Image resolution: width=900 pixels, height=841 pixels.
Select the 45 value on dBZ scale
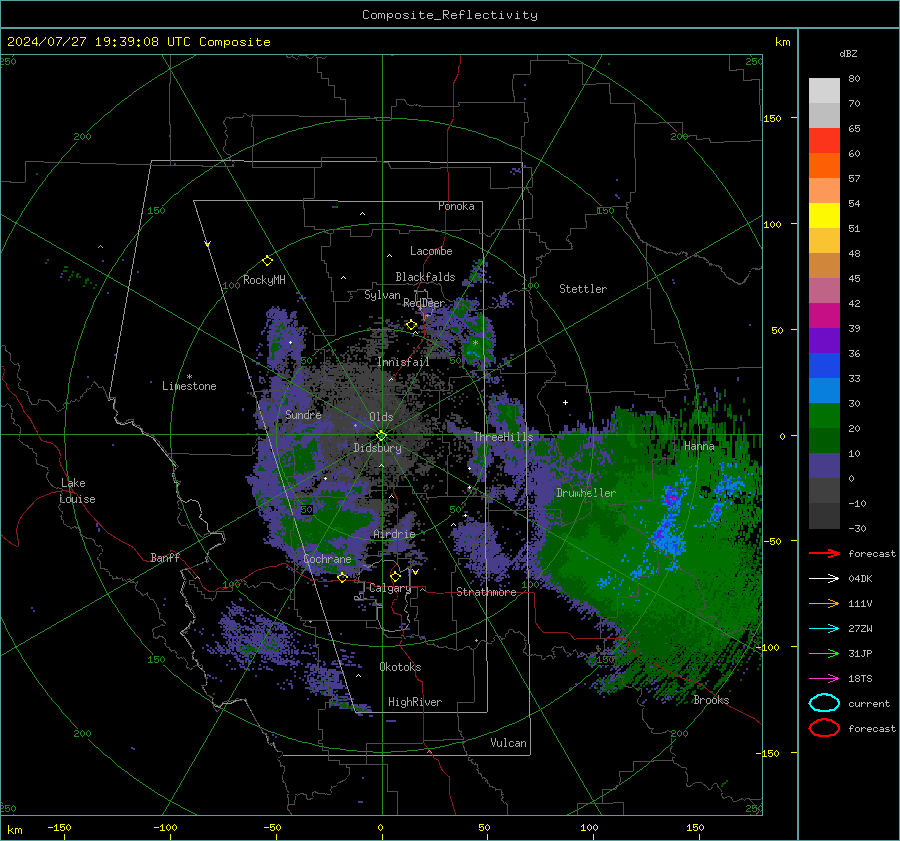tap(854, 278)
